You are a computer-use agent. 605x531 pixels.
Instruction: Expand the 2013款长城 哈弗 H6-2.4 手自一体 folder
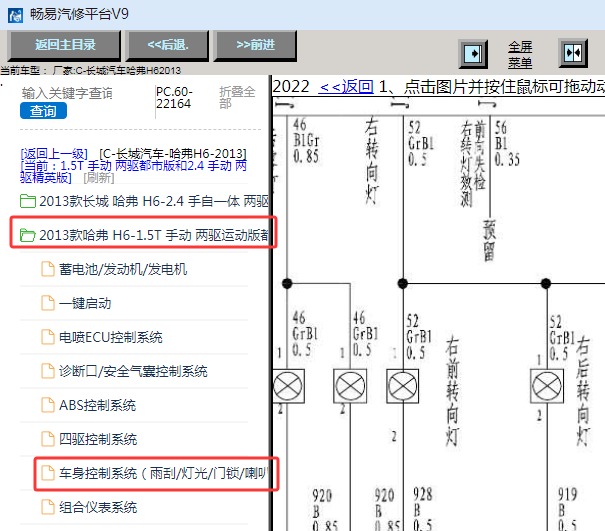(x=144, y=201)
